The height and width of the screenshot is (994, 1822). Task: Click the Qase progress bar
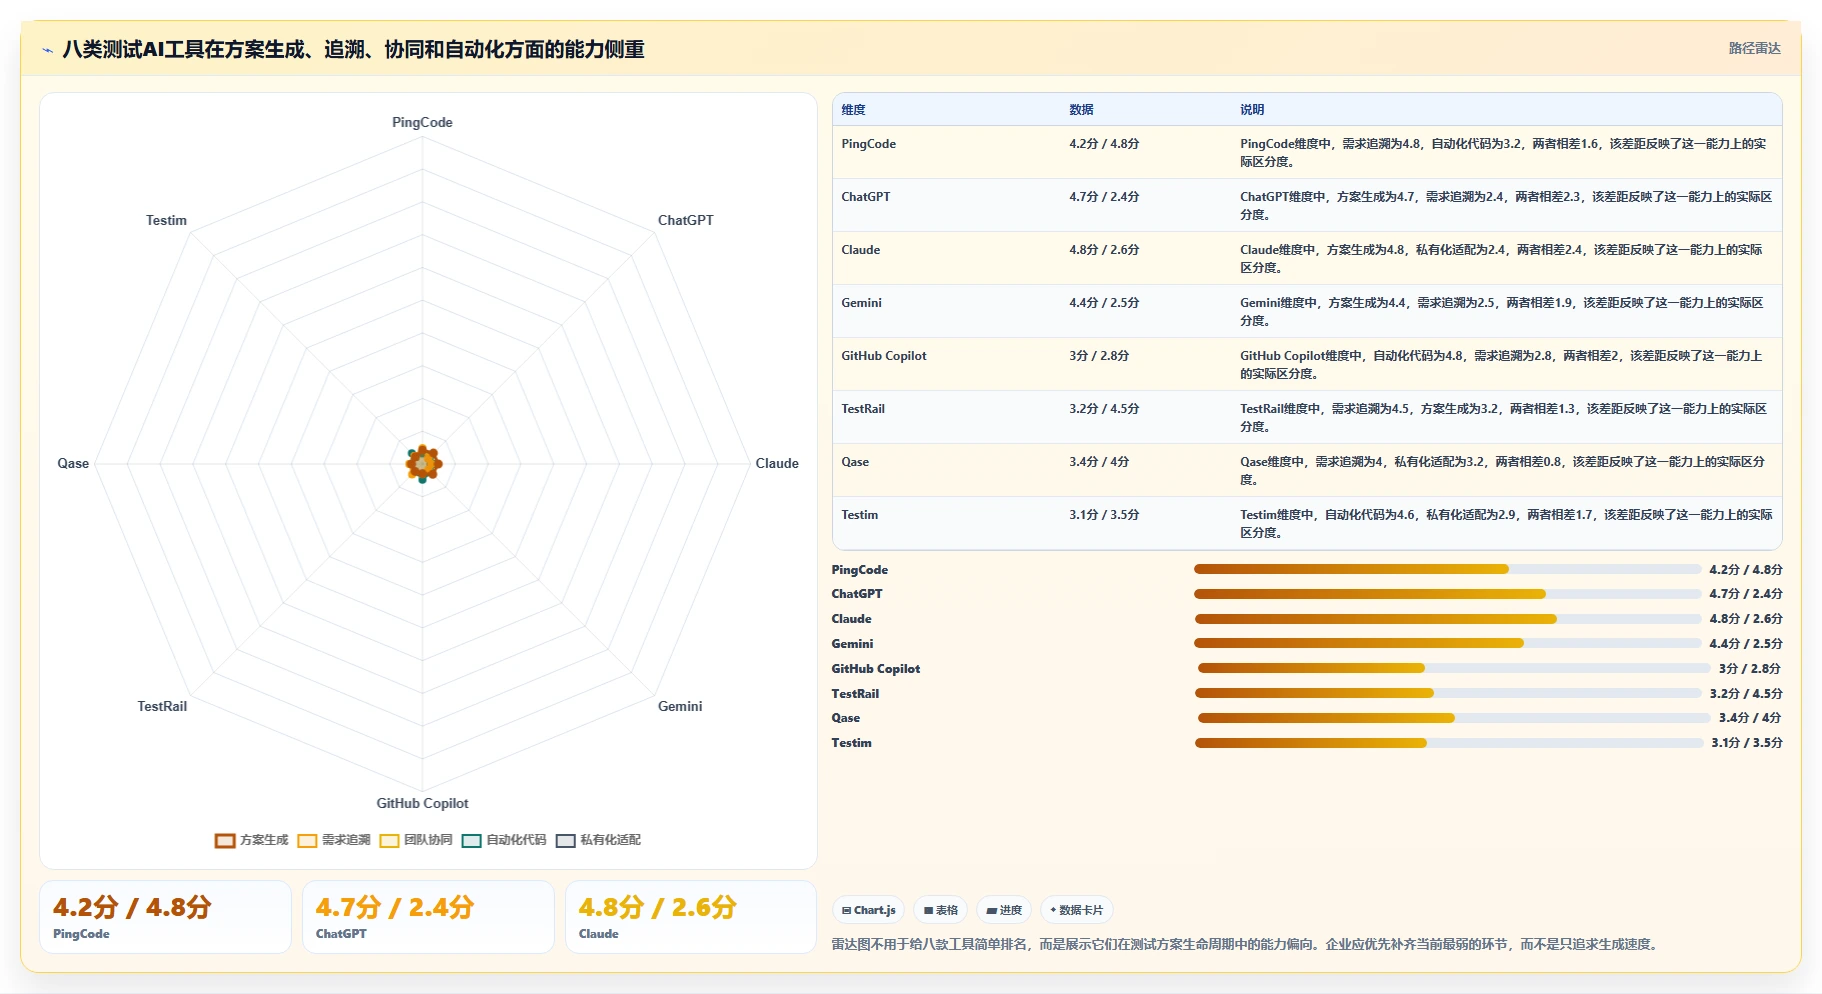point(1454,718)
